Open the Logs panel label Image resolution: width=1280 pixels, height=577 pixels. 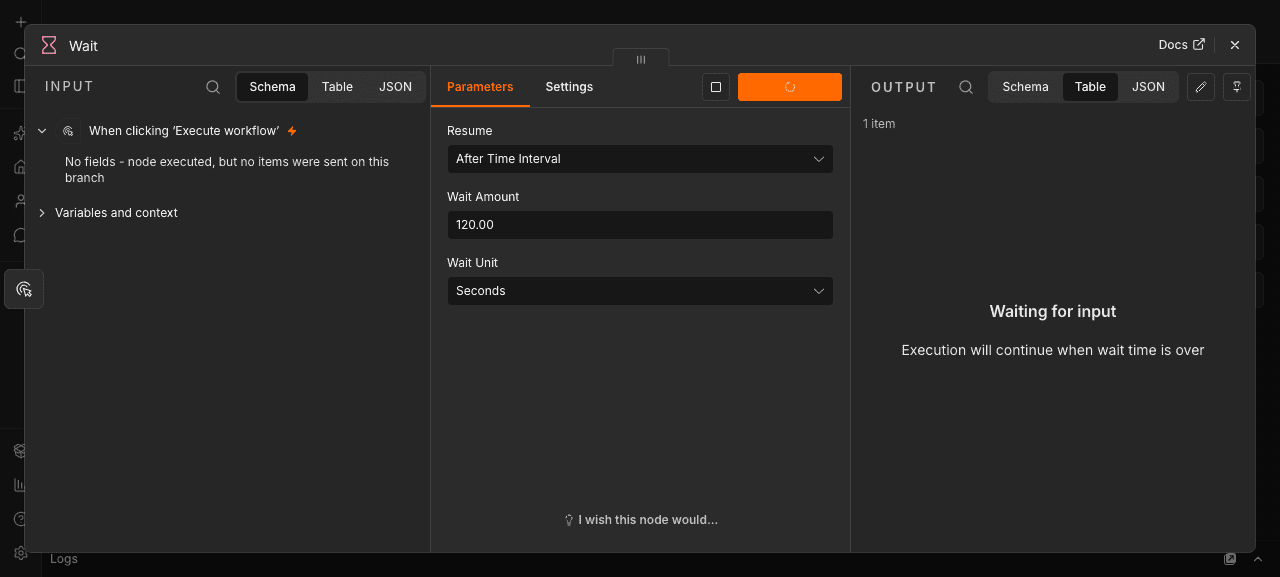64,559
